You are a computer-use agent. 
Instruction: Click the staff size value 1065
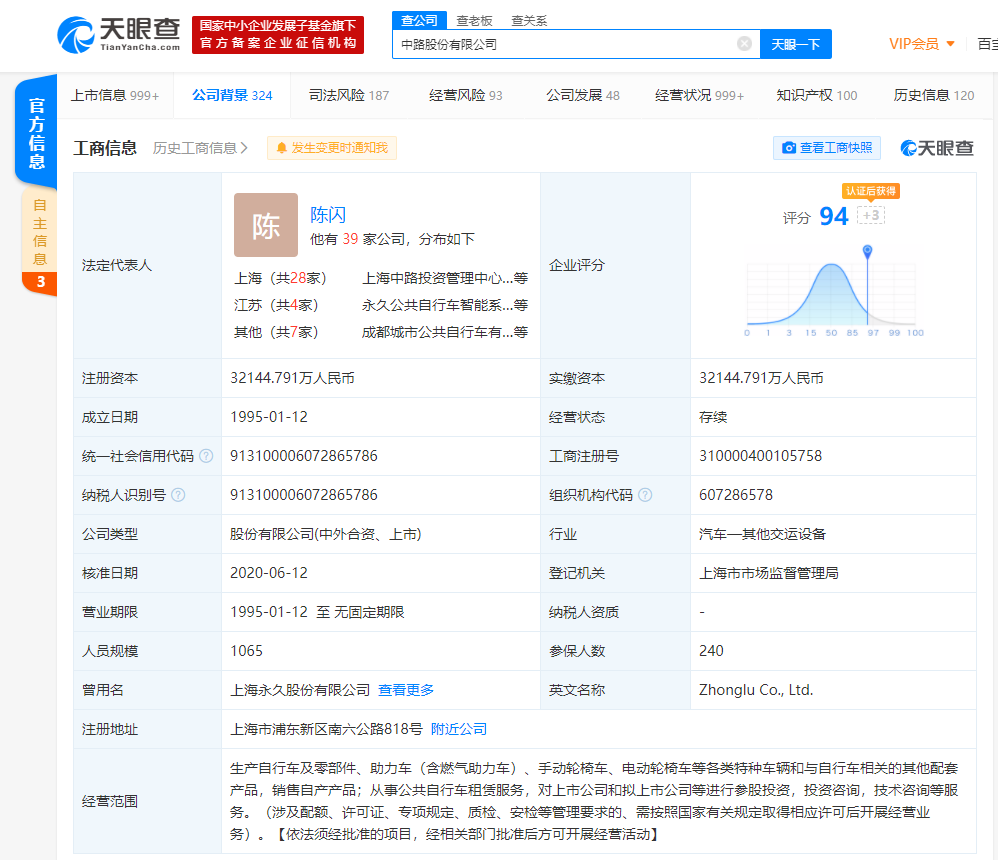coord(246,651)
